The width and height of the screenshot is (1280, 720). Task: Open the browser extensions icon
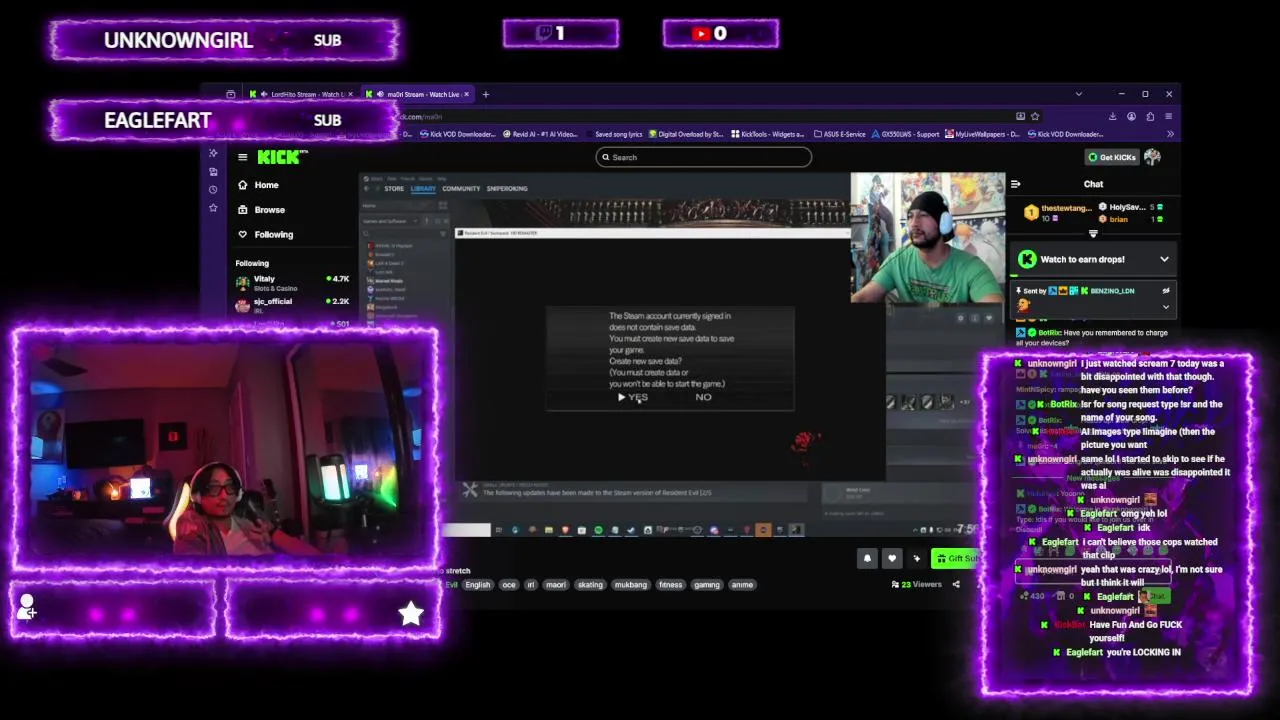coord(1150,116)
